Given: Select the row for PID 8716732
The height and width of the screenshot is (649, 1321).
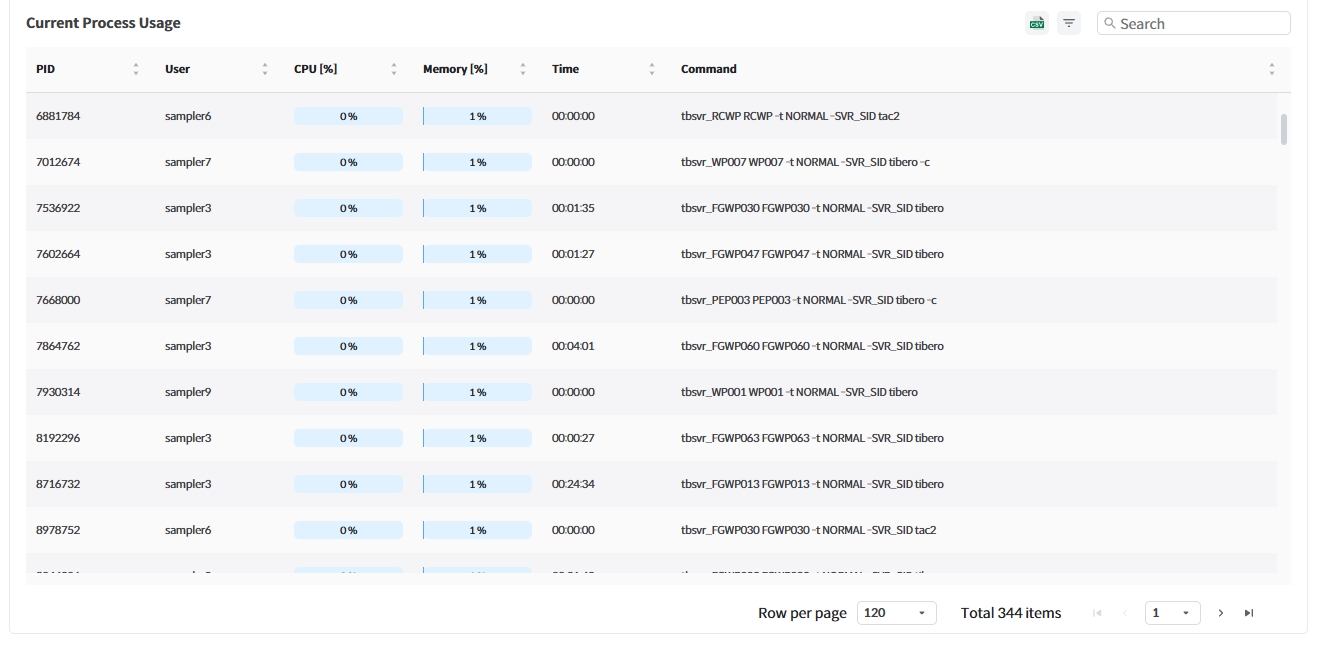Looking at the screenshot, I should tap(58, 484).
